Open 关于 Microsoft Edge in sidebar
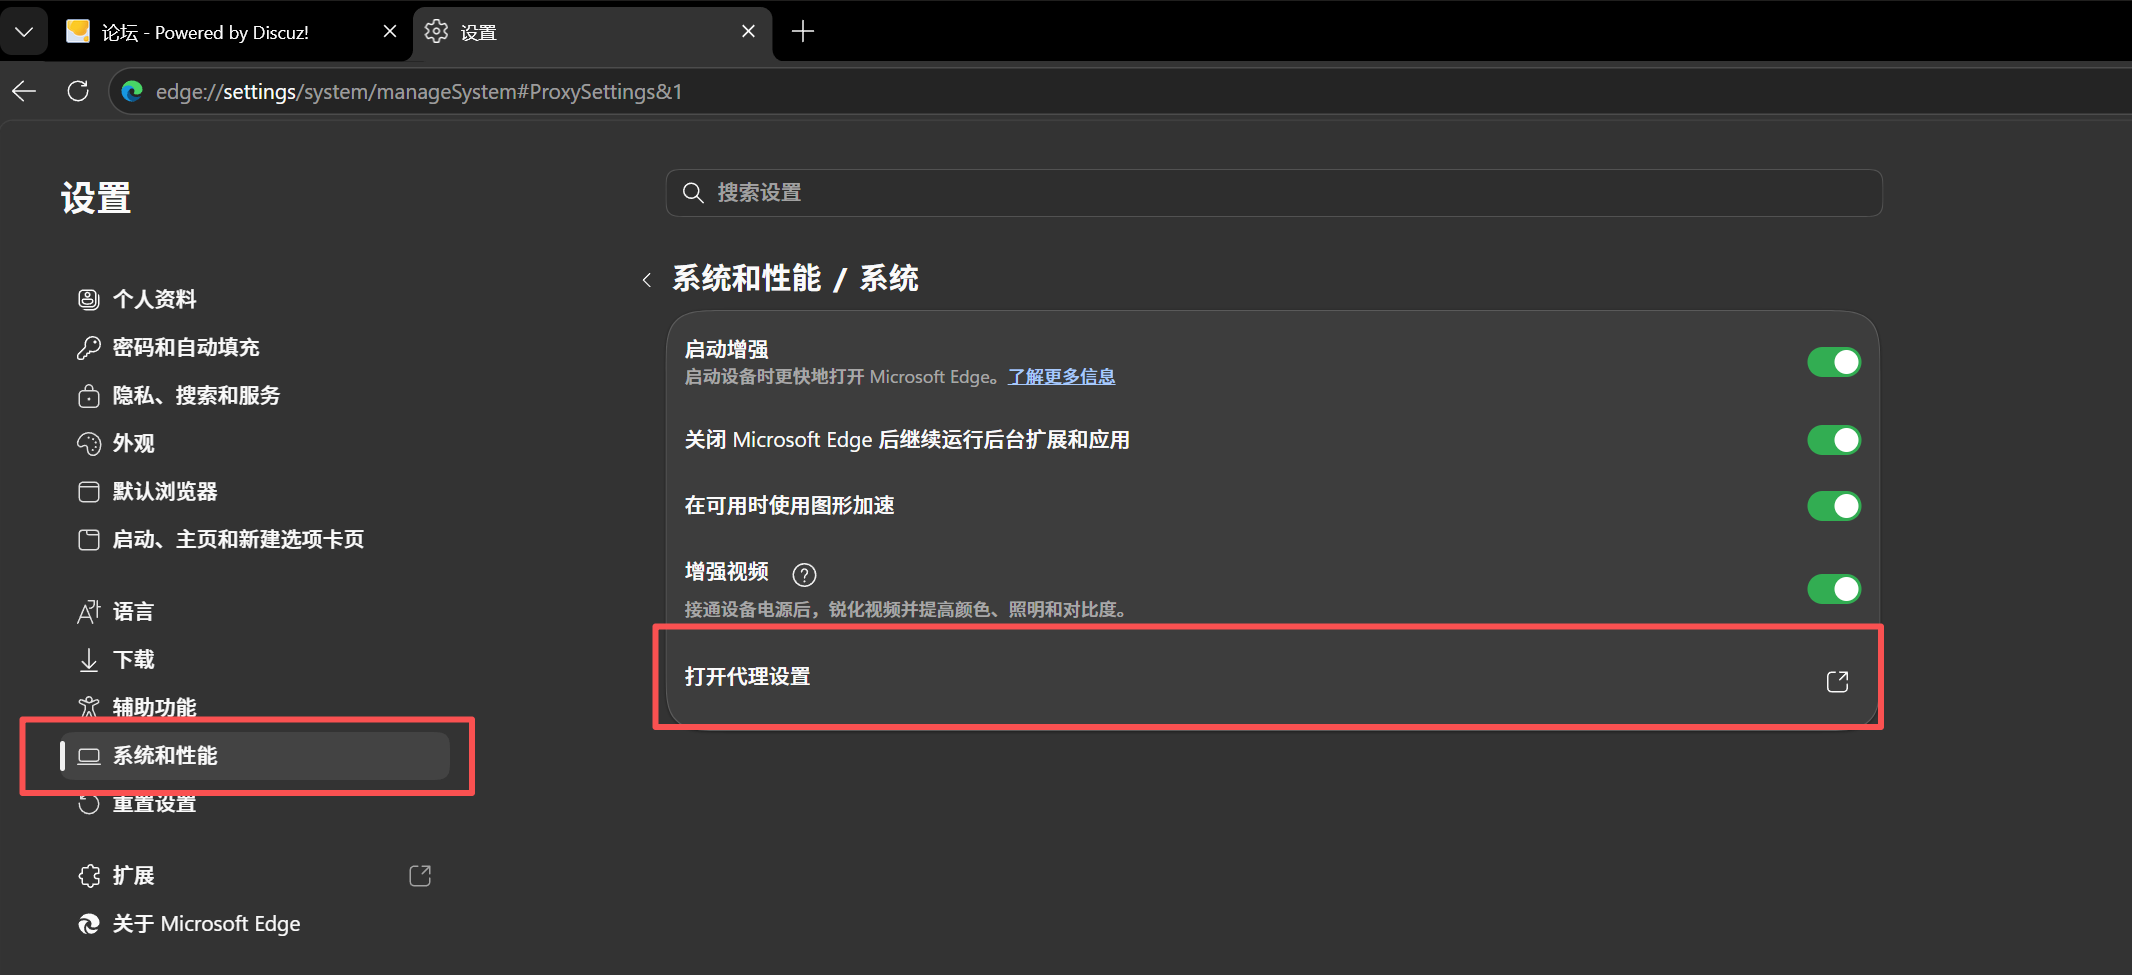2132x975 pixels. (255, 923)
